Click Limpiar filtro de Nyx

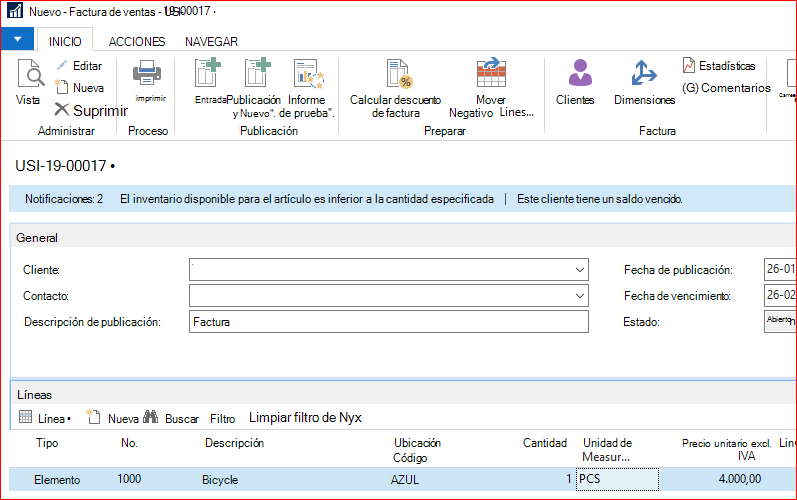(305, 418)
